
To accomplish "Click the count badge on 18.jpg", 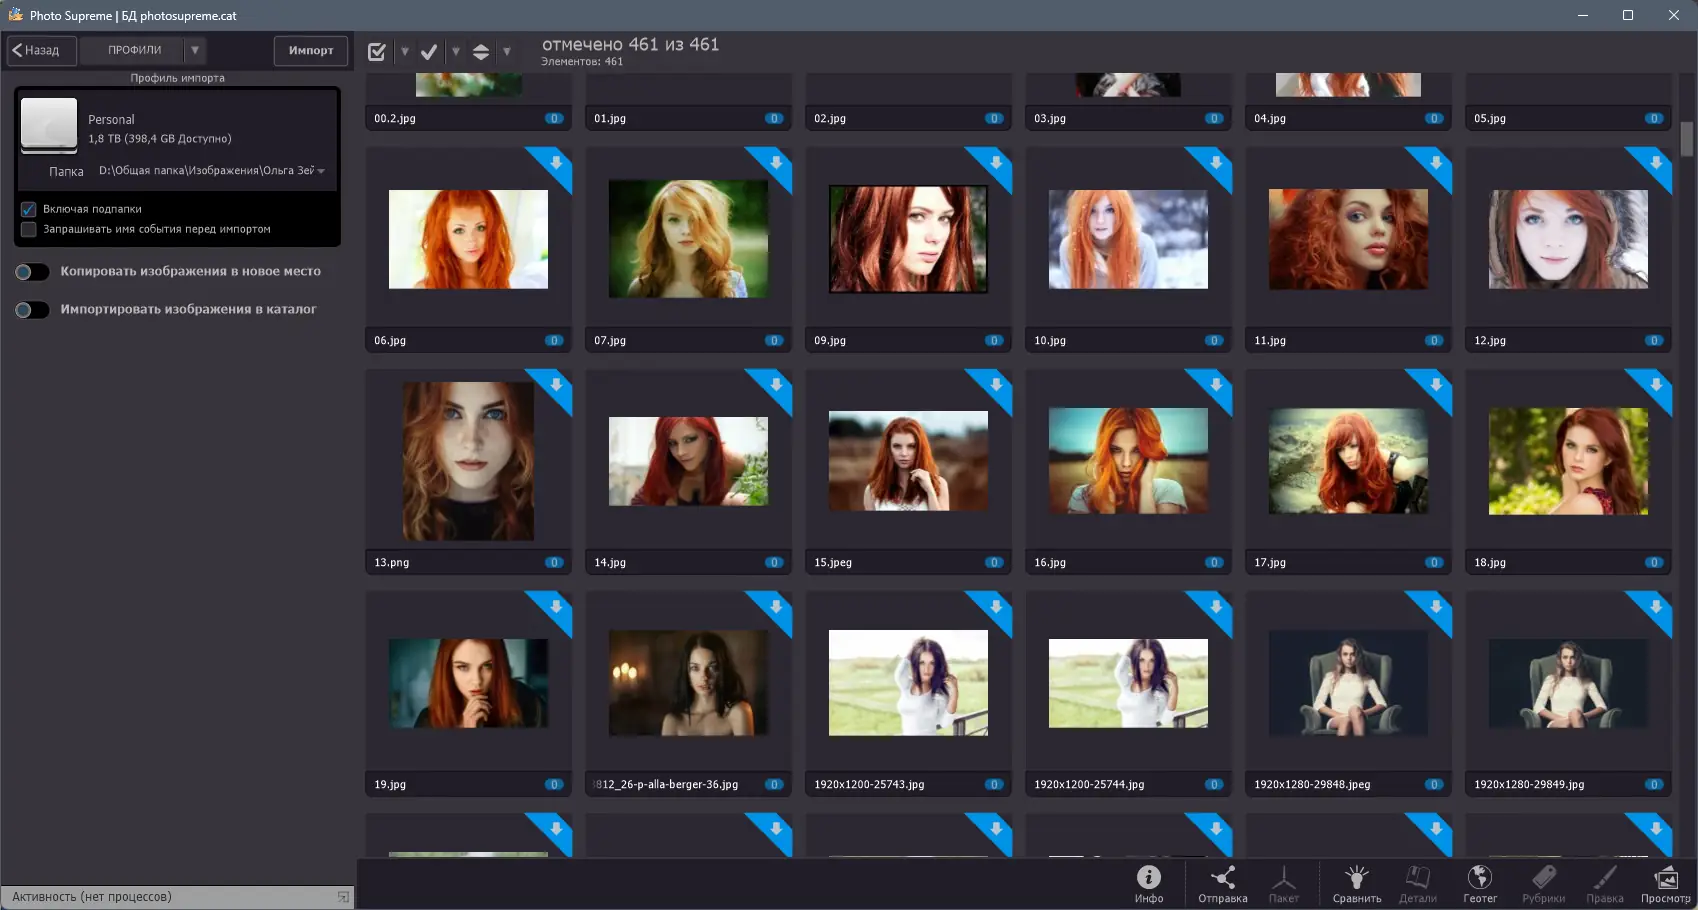I will (x=1654, y=562).
